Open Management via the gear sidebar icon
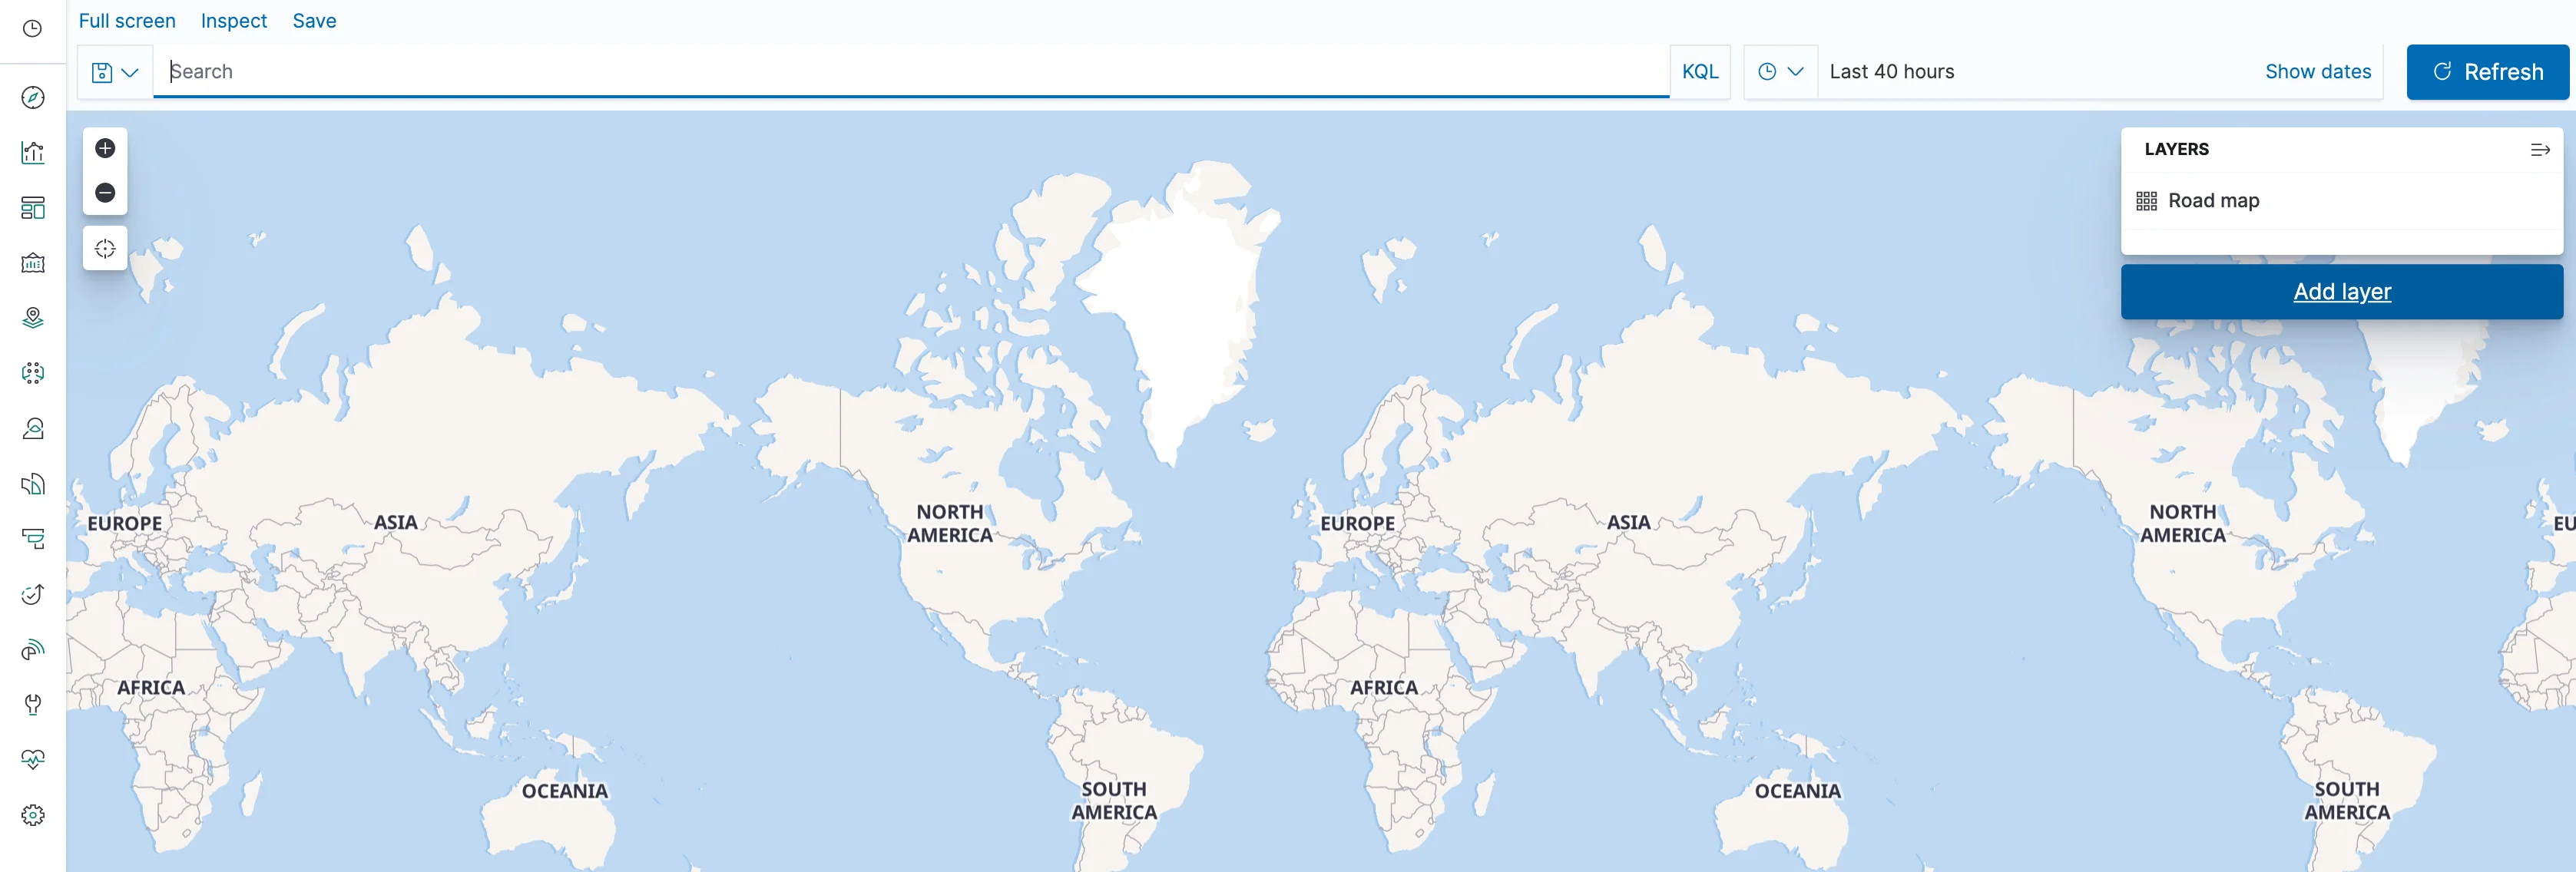 33,814
